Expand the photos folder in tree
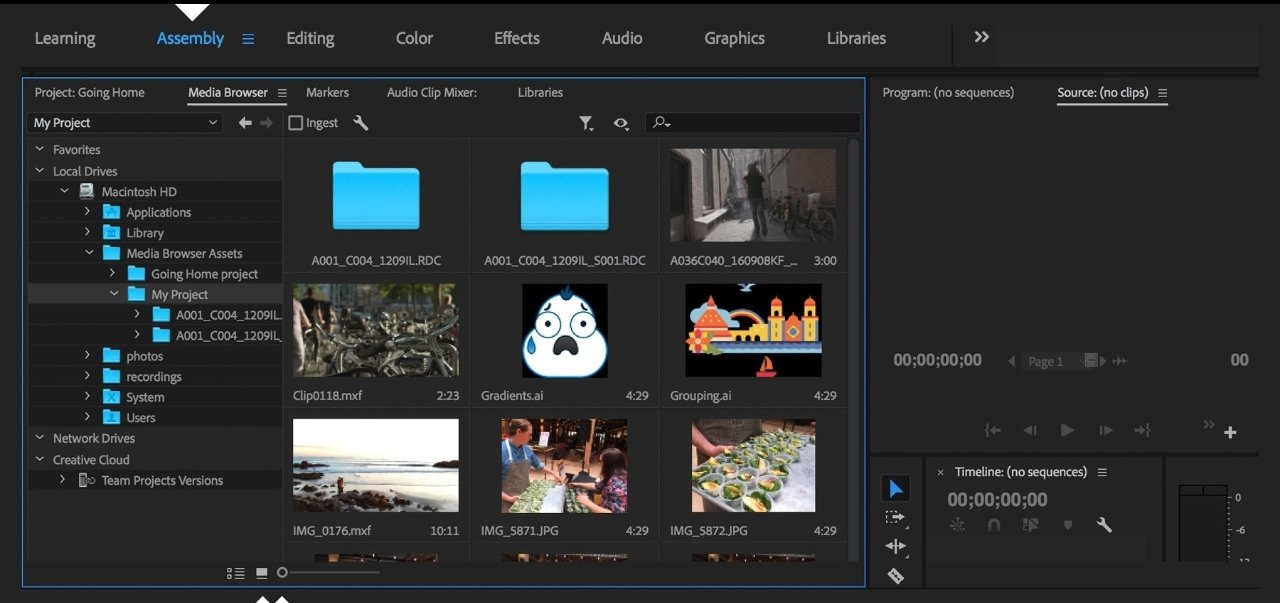The height and width of the screenshot is (603, 1280). pyautogui.click(x=88, y=356)
